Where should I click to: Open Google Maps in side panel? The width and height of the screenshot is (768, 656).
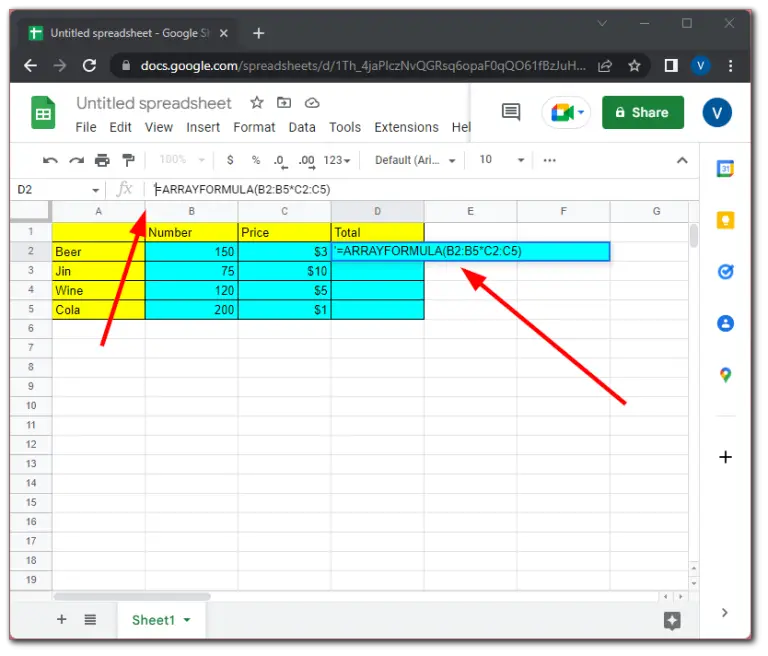coord(726,376)
